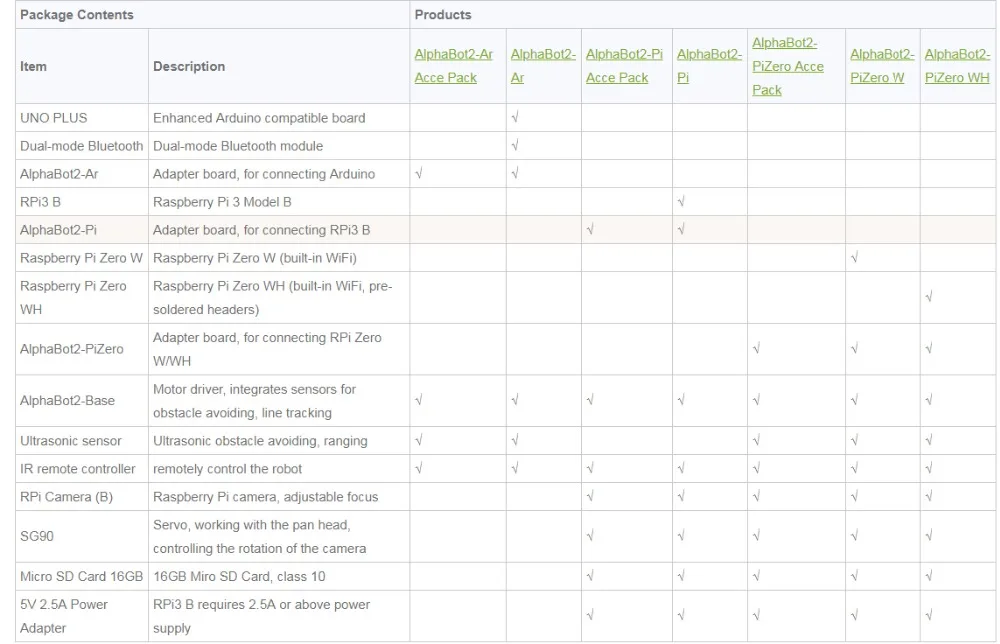This screenshot has width=1000, height=644.
Task: Click 'Dual-mode Bluetooth module' description
Action: click(238, 146)
